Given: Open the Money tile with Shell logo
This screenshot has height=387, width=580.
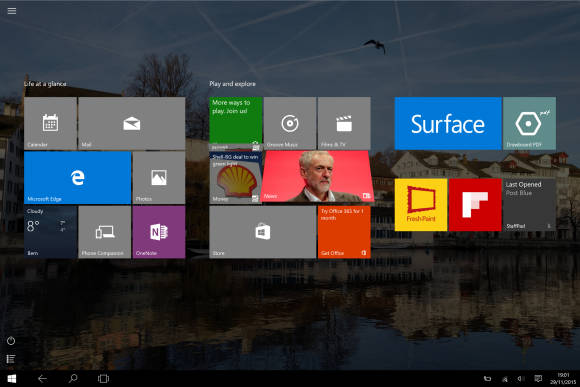Looking at the screenshot, I should (236, 178).
